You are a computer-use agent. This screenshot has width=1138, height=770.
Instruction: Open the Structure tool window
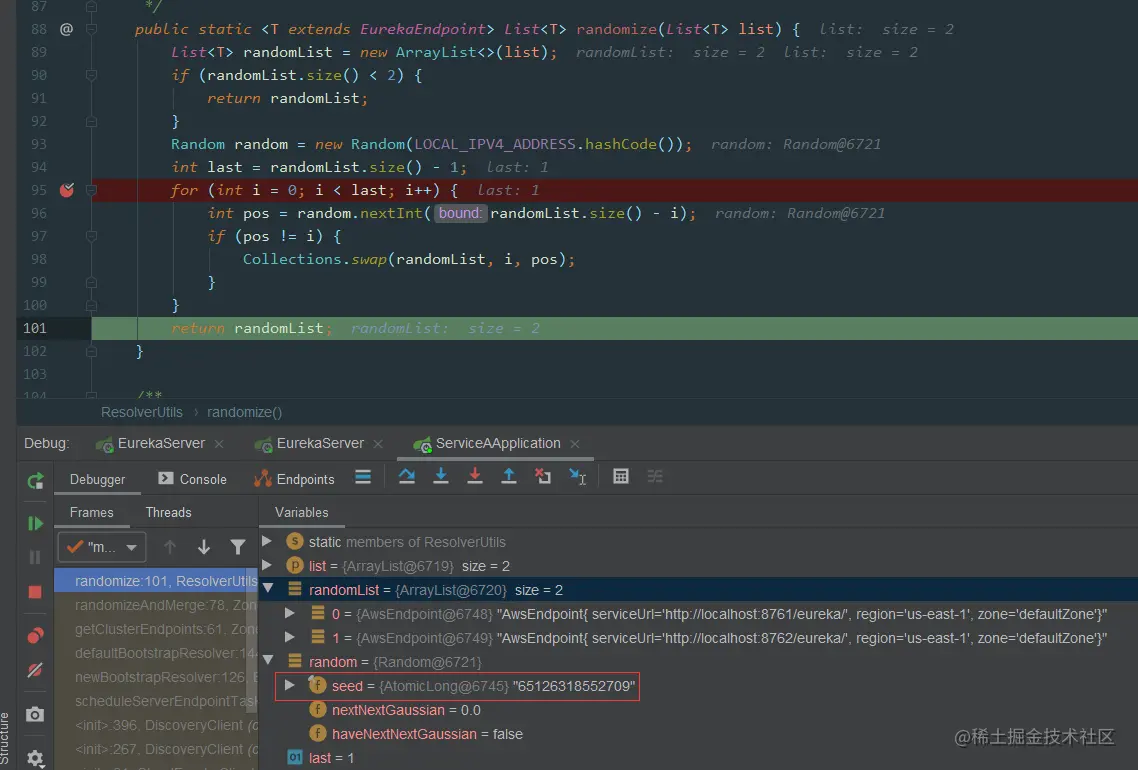(6, 740)
